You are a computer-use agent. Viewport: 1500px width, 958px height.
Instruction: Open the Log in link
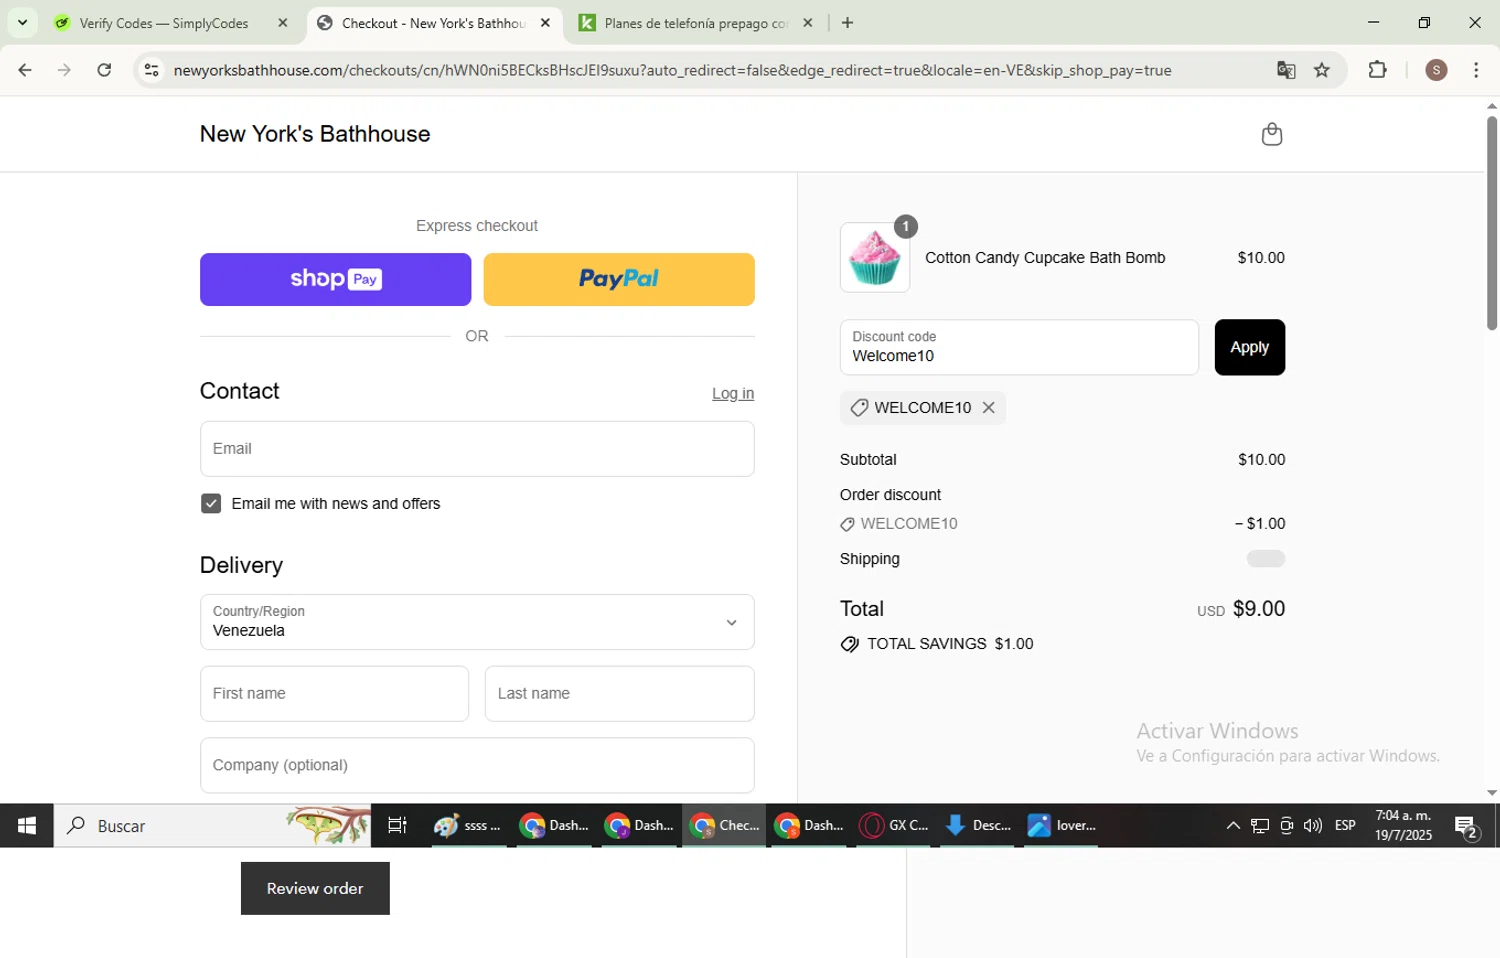click(x=733, y=394)
